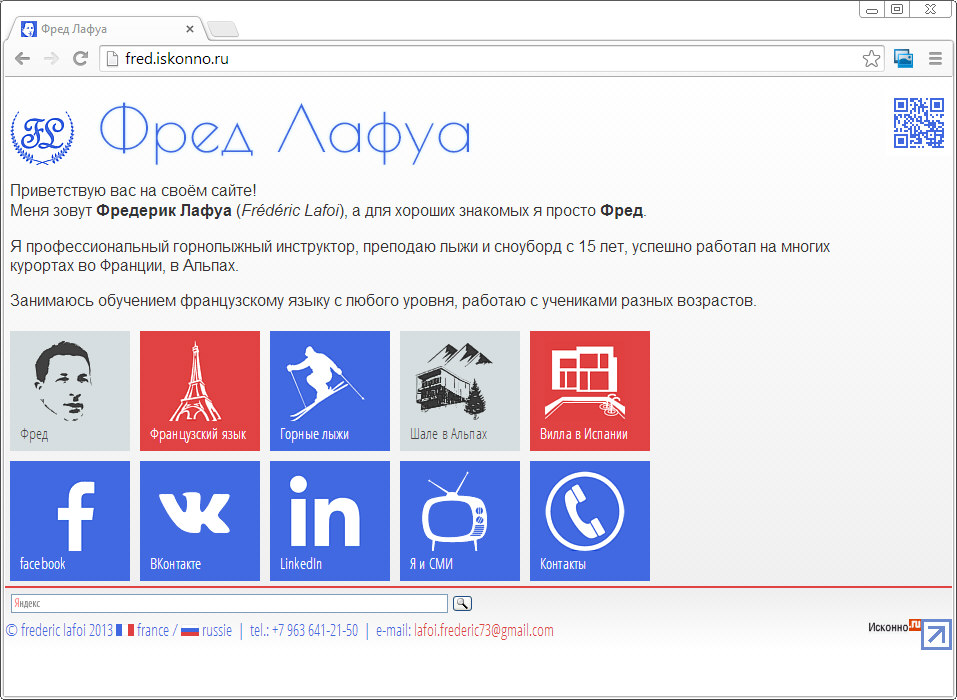Click the browser forward arrow
This screenshot has width=957, height=700.
coord(51,59)
